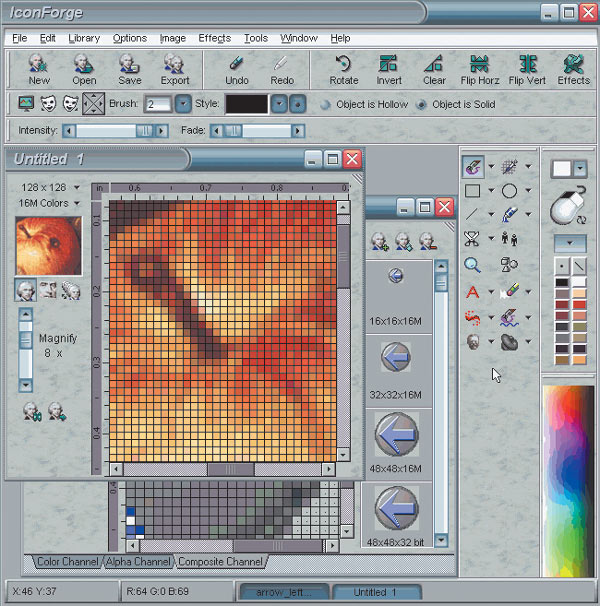Click the Intensity slider thumb

tap(145, 131)
